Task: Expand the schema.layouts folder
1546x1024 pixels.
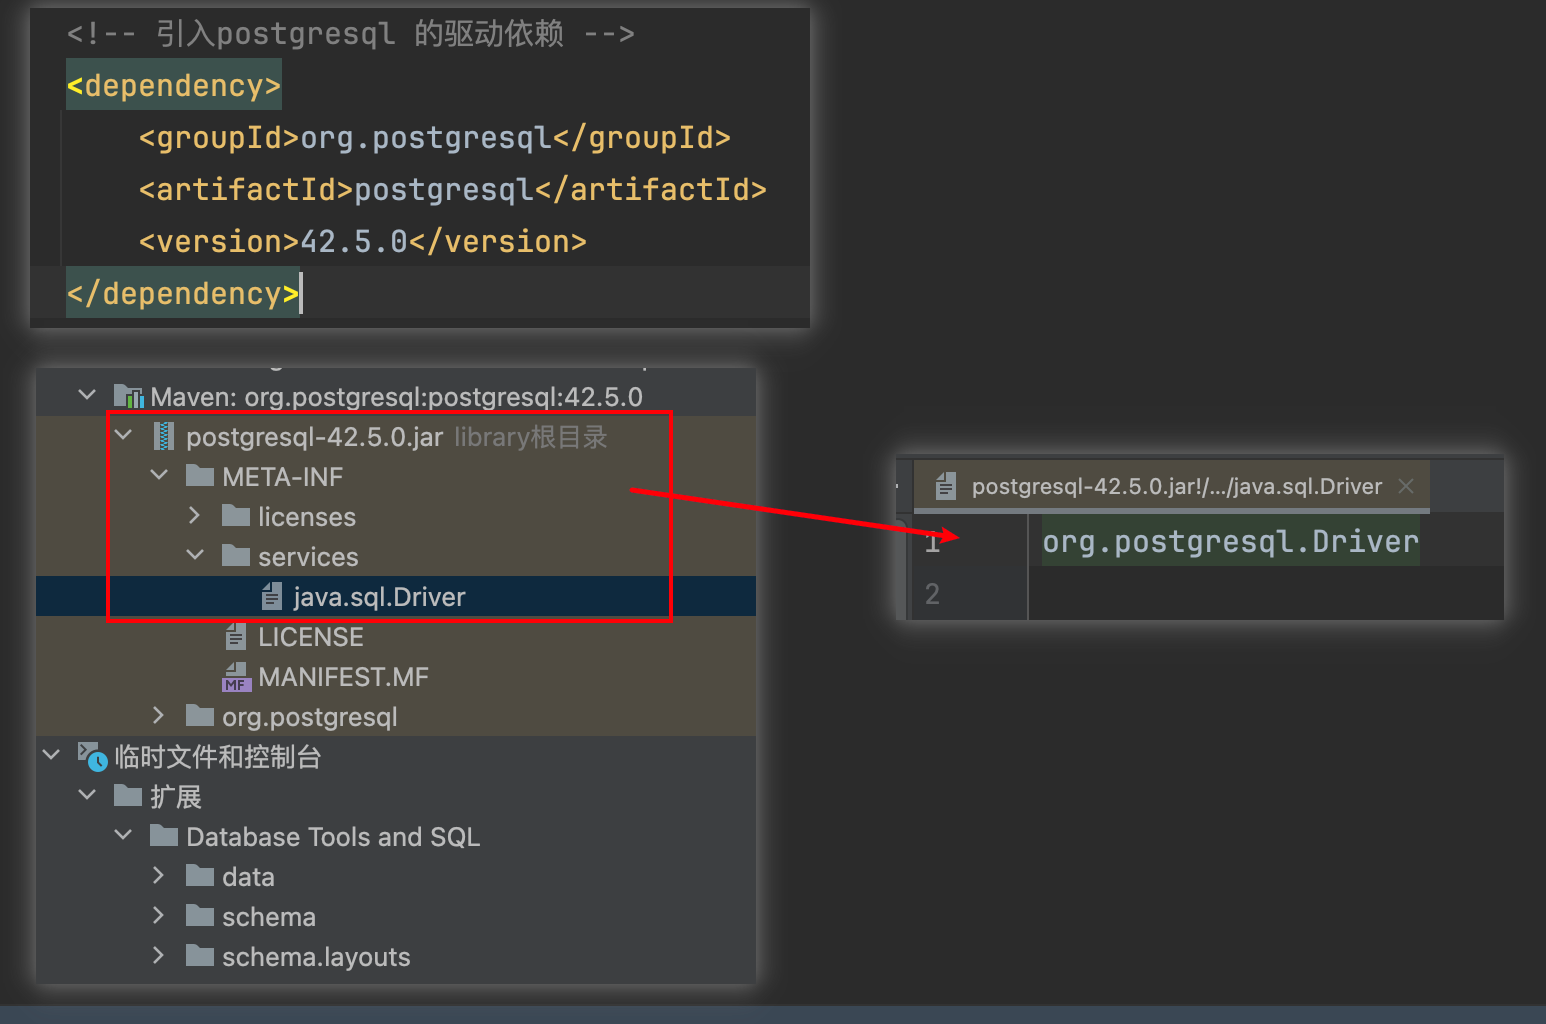Action: pos(159,956)
